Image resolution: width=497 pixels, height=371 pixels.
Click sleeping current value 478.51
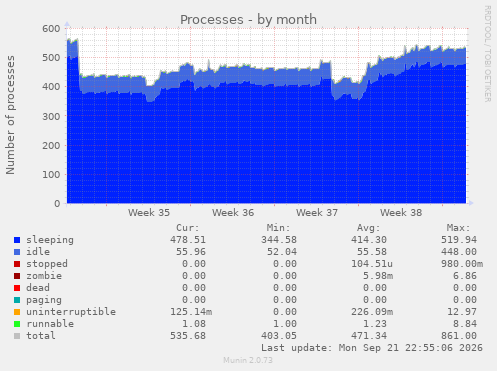(x=188, y=240)
